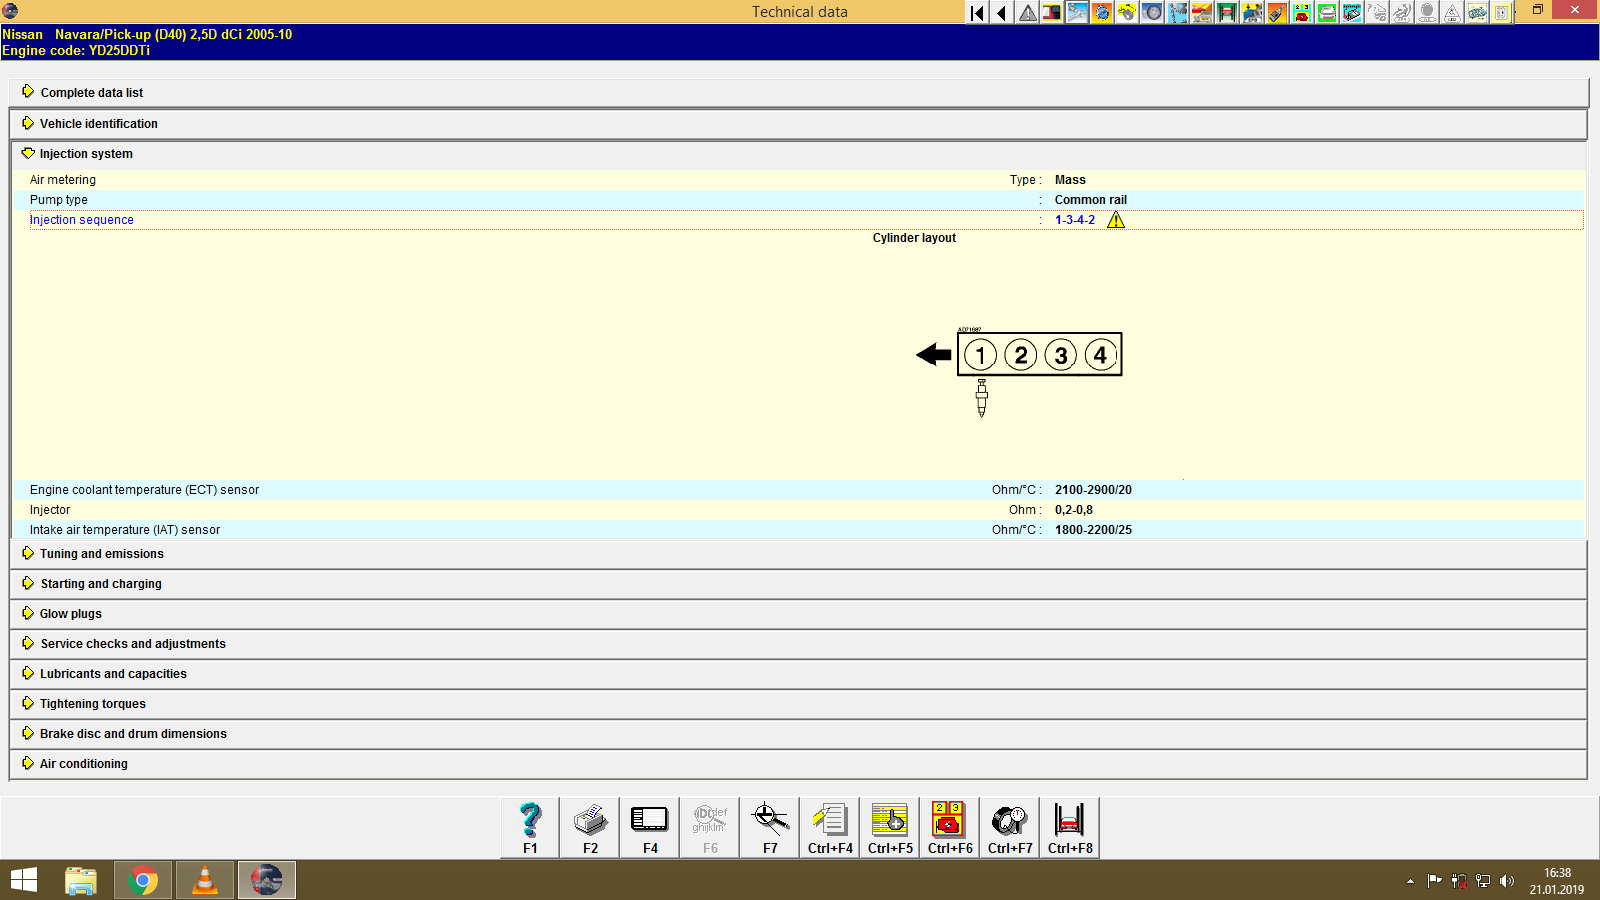
Task: Collapse the Injection system section
Action: (85, 153)
